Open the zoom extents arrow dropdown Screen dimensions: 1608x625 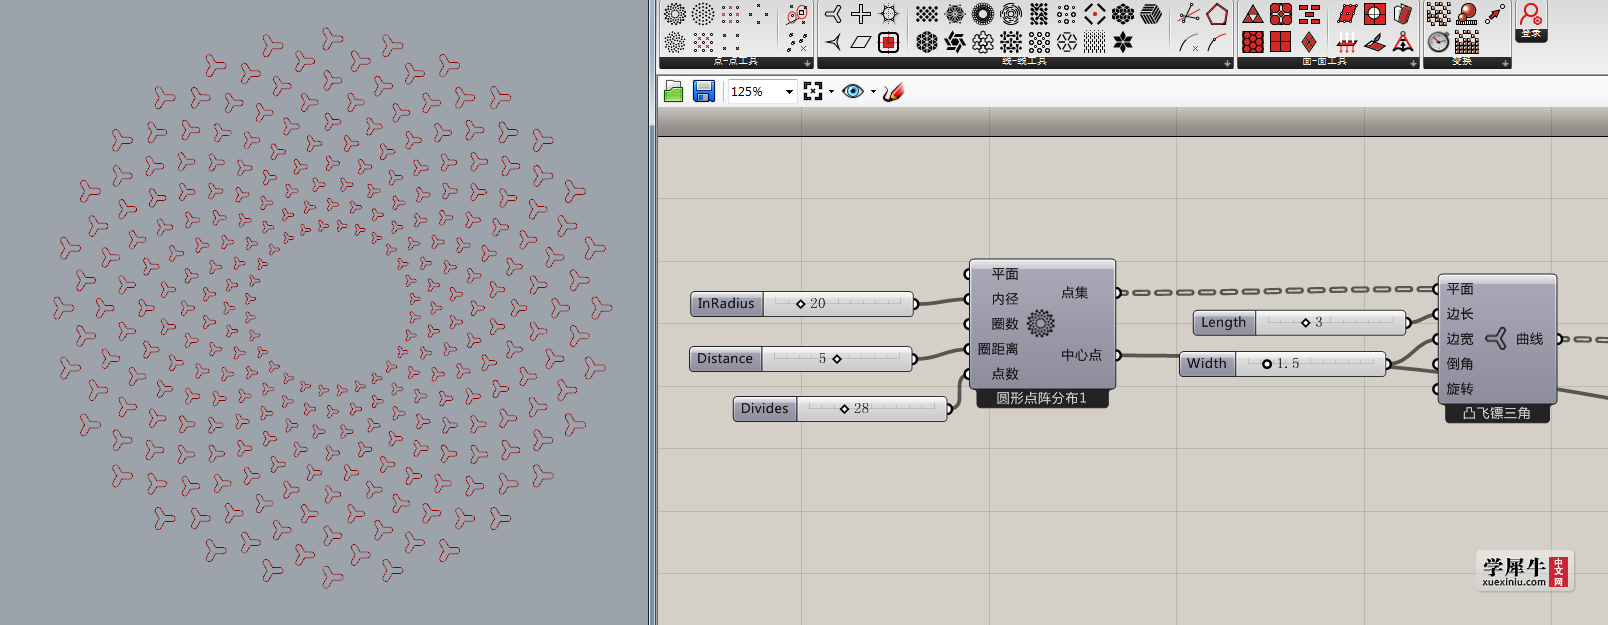coord(831,92)
